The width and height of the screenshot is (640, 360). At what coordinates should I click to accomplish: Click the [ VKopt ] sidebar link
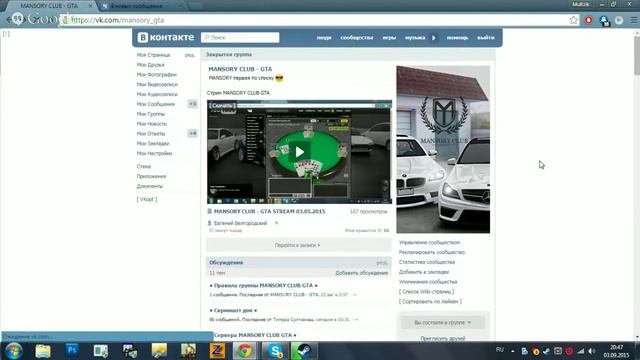[x=147, y=199]
